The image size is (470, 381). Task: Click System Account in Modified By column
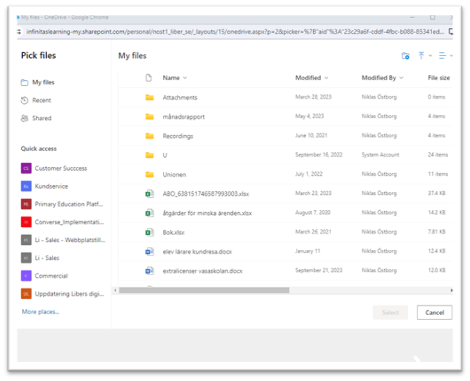tap(380, 155)
